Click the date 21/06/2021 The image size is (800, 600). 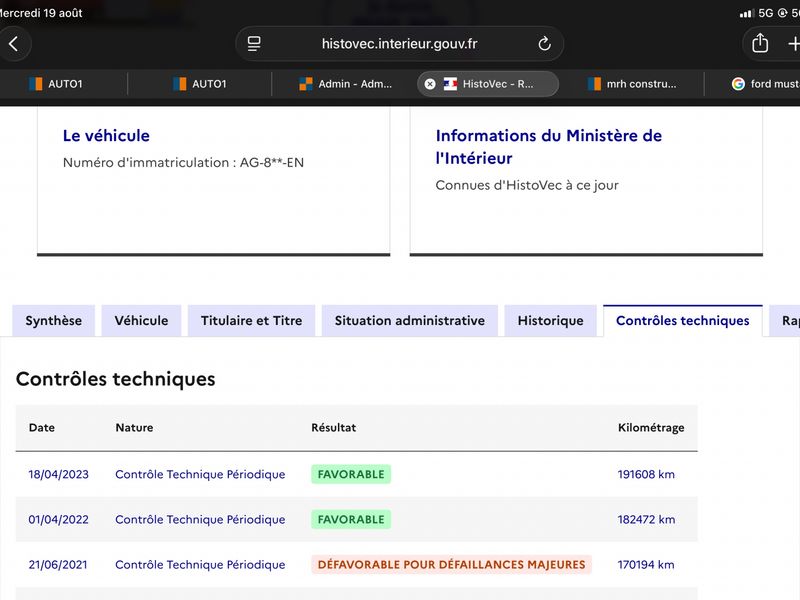(x=58, y=565)
